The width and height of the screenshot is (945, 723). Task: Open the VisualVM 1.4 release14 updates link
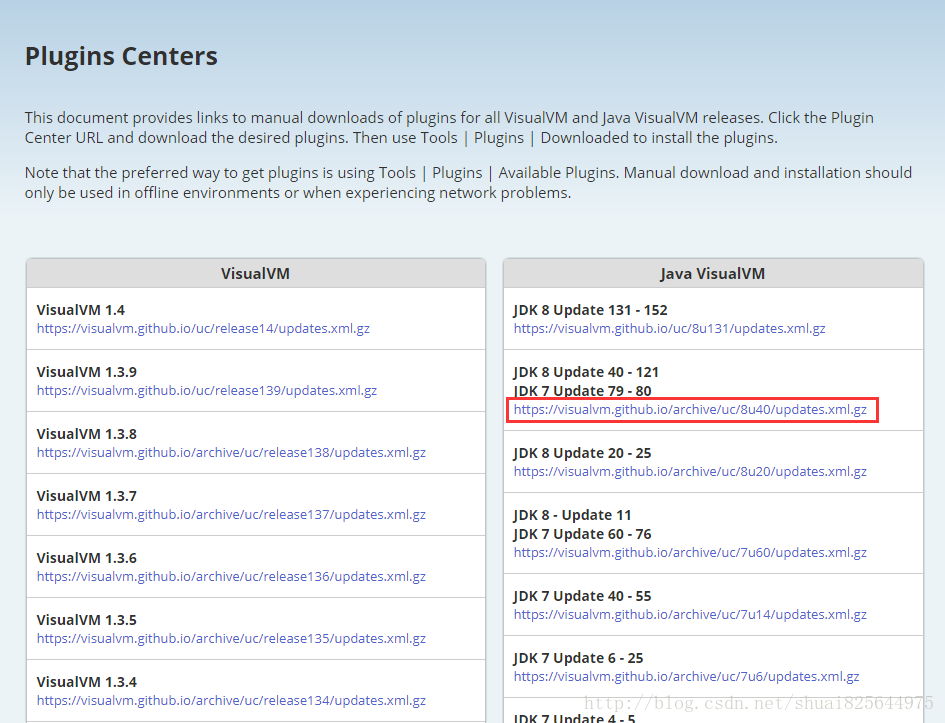pyautogui.click(x=203, y=328)
